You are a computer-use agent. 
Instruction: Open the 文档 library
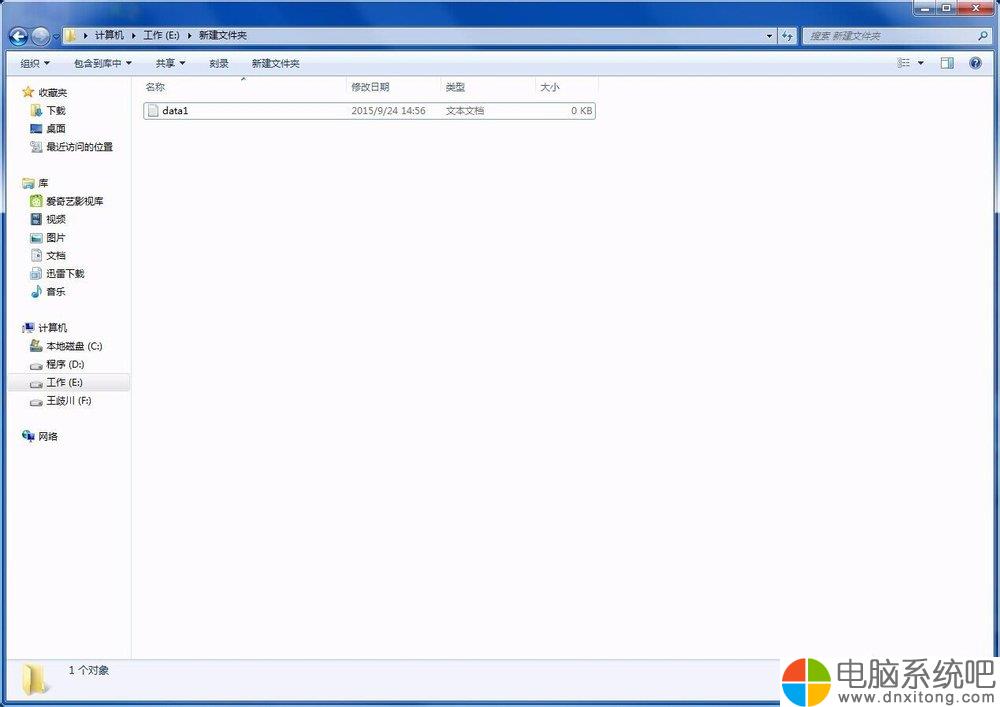pos(55,256)
